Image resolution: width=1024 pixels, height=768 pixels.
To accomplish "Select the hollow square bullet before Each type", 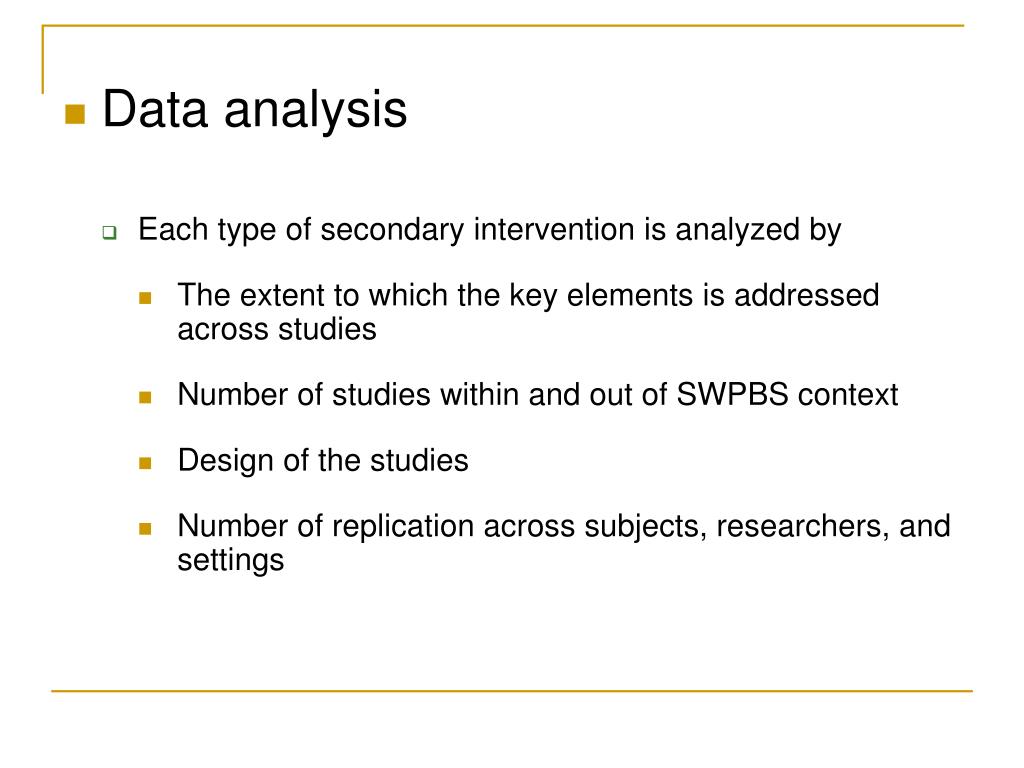I will (110, 232).
